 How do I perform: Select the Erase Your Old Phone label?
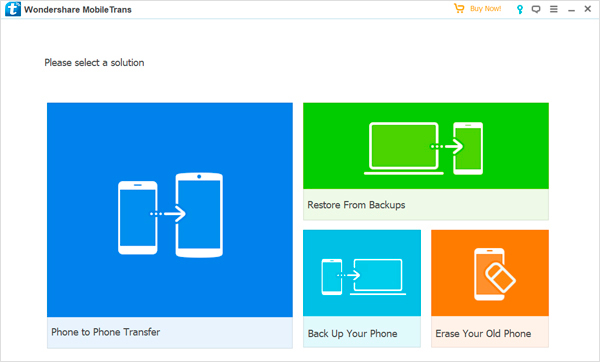click(x=483, y=334)
